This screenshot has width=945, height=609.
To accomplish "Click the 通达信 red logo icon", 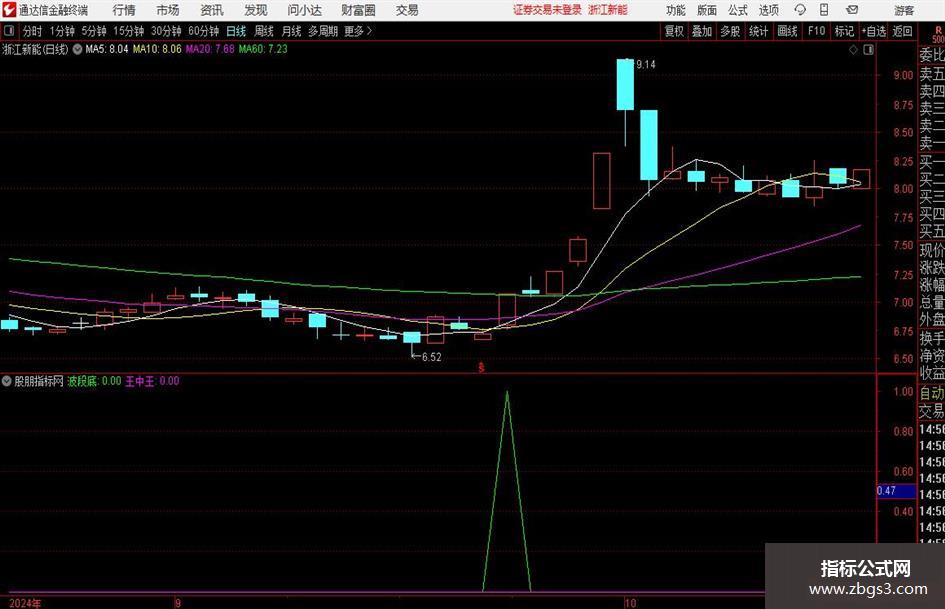I will click(x=9, y=10).
